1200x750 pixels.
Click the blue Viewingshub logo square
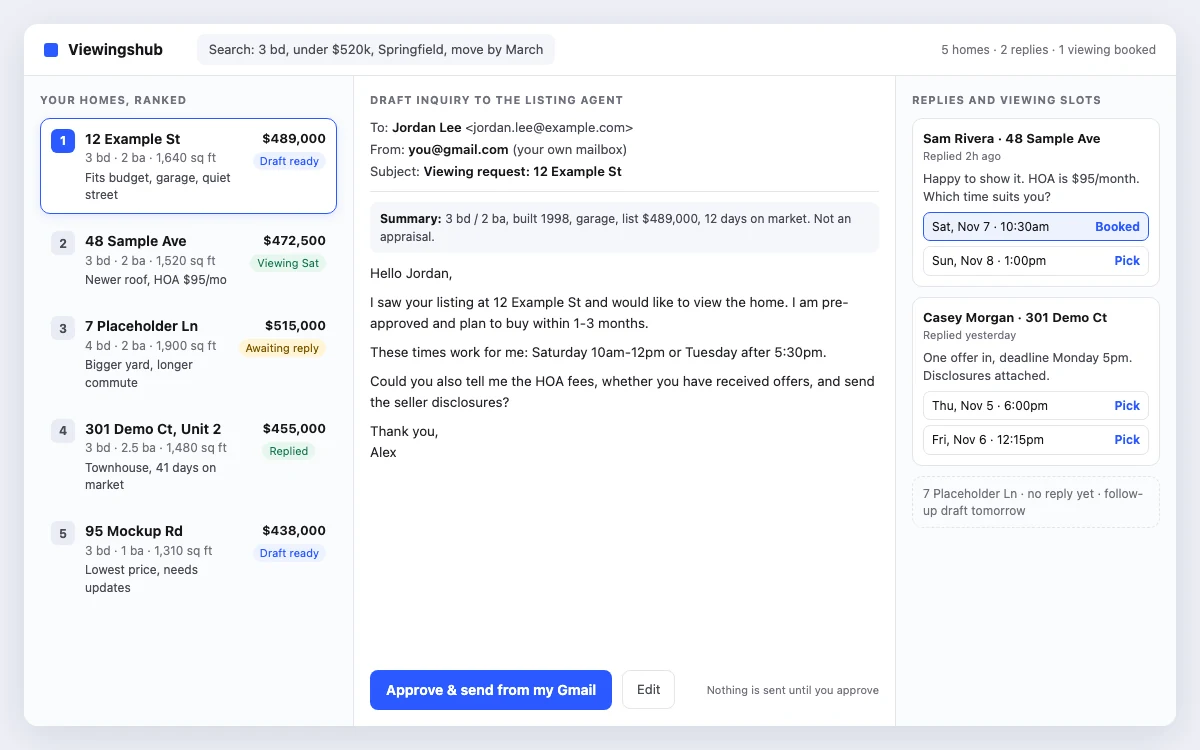click(51, 50)
